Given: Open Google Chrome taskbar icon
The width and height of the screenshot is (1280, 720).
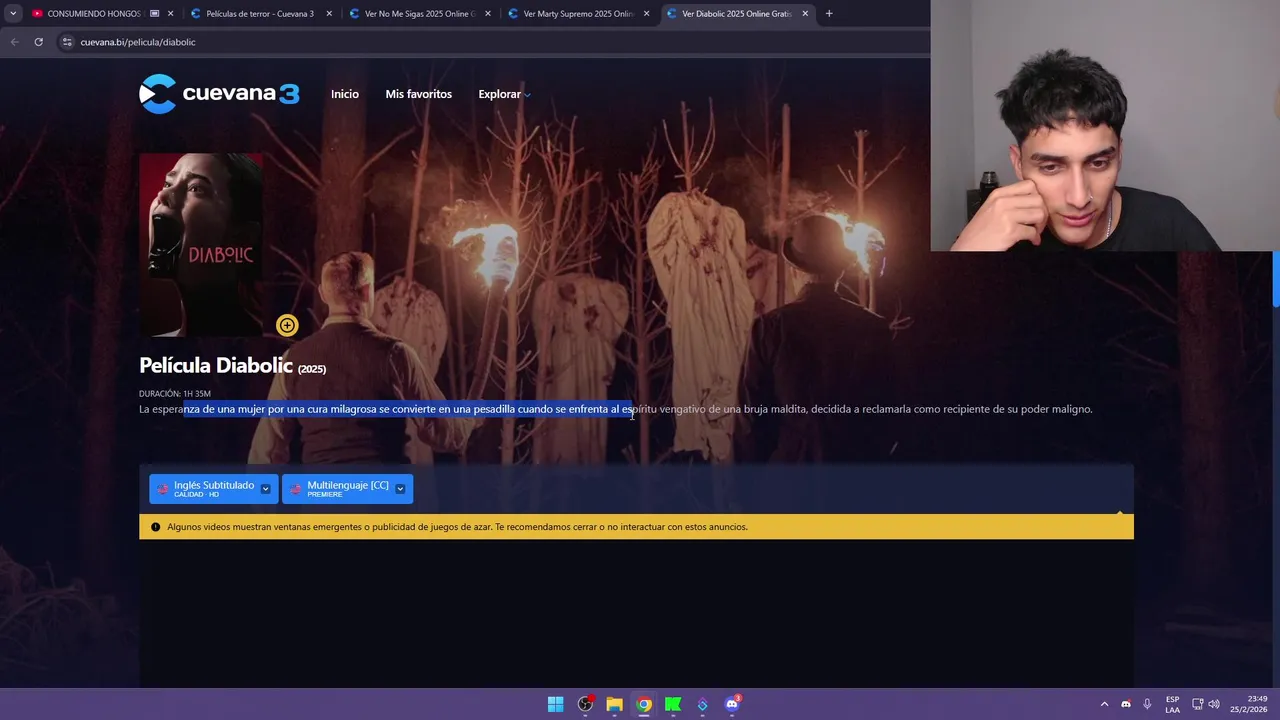Looking at the screenshot, I should tap(644, 704).
